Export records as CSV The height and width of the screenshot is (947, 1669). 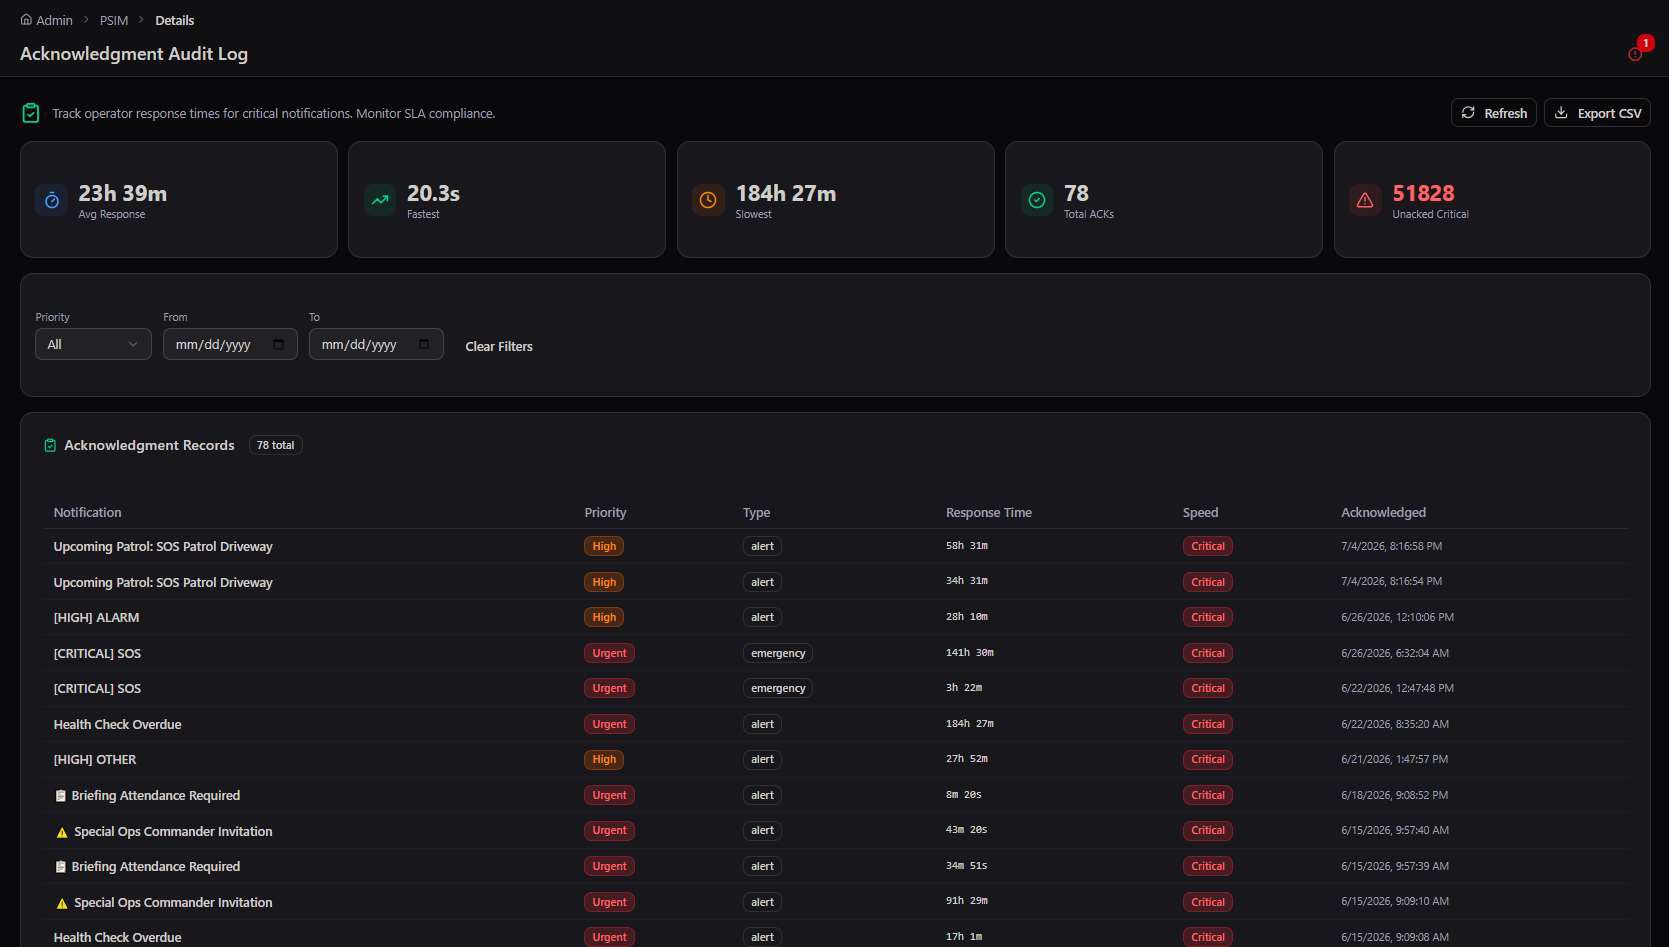(1597, 113)
